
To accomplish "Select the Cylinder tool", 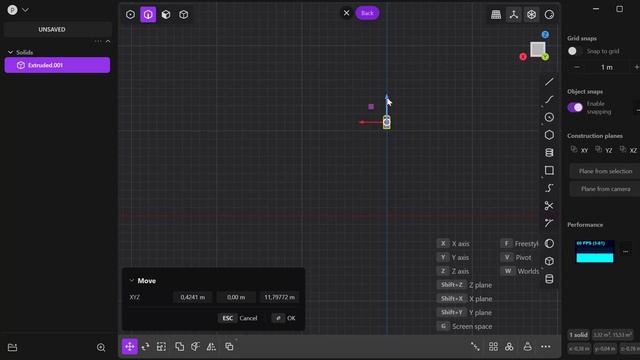I will (x=549, y=279).
